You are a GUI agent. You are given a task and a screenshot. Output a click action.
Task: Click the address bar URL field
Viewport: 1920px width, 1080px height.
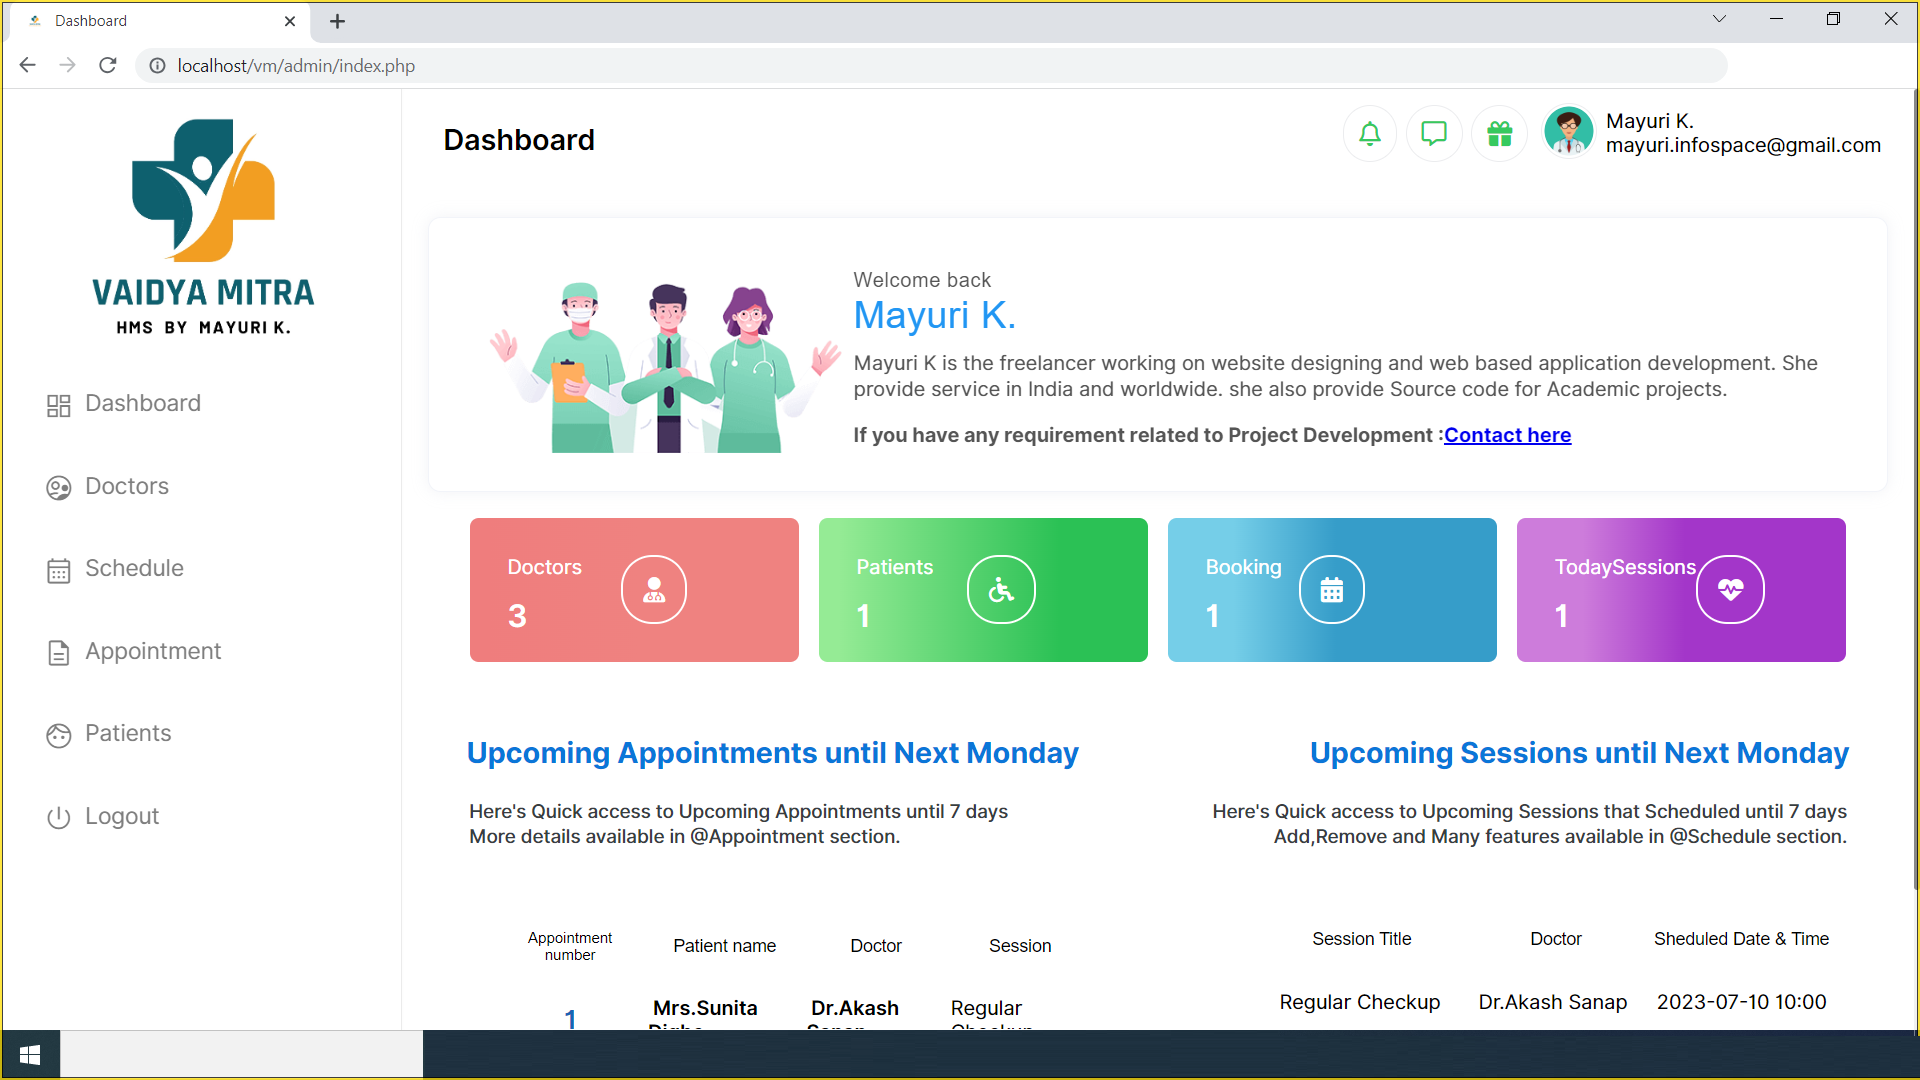(x=930, y=66)
